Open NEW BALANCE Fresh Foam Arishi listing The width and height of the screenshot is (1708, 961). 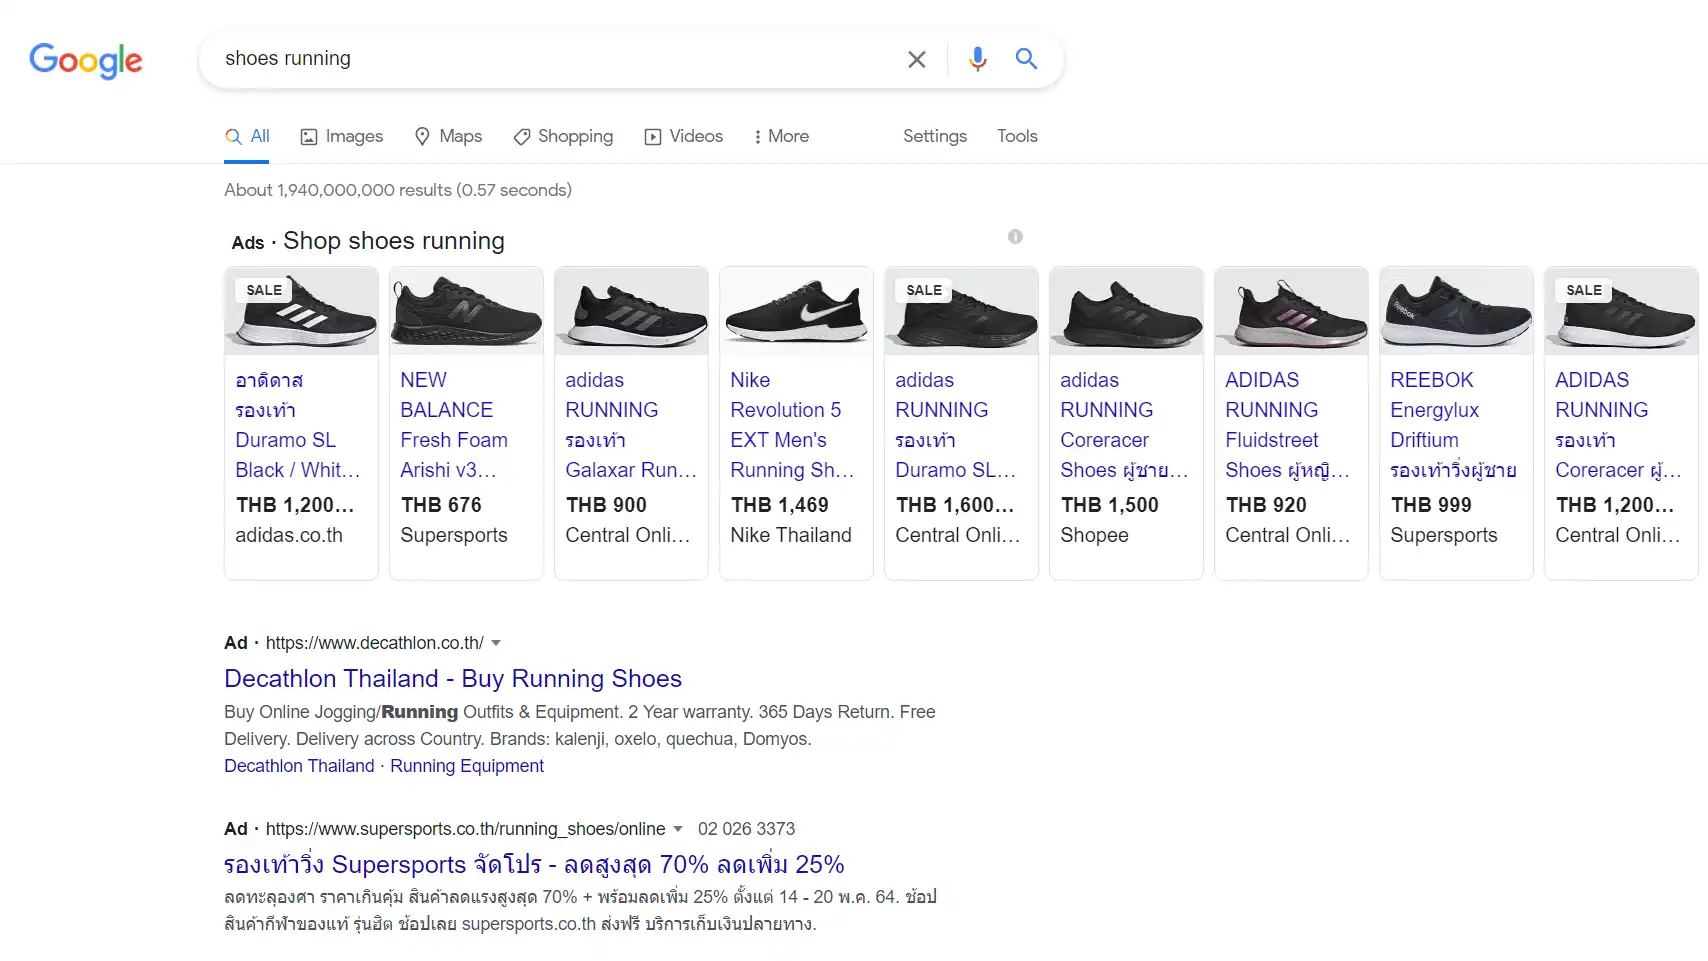tap(454, 425)
